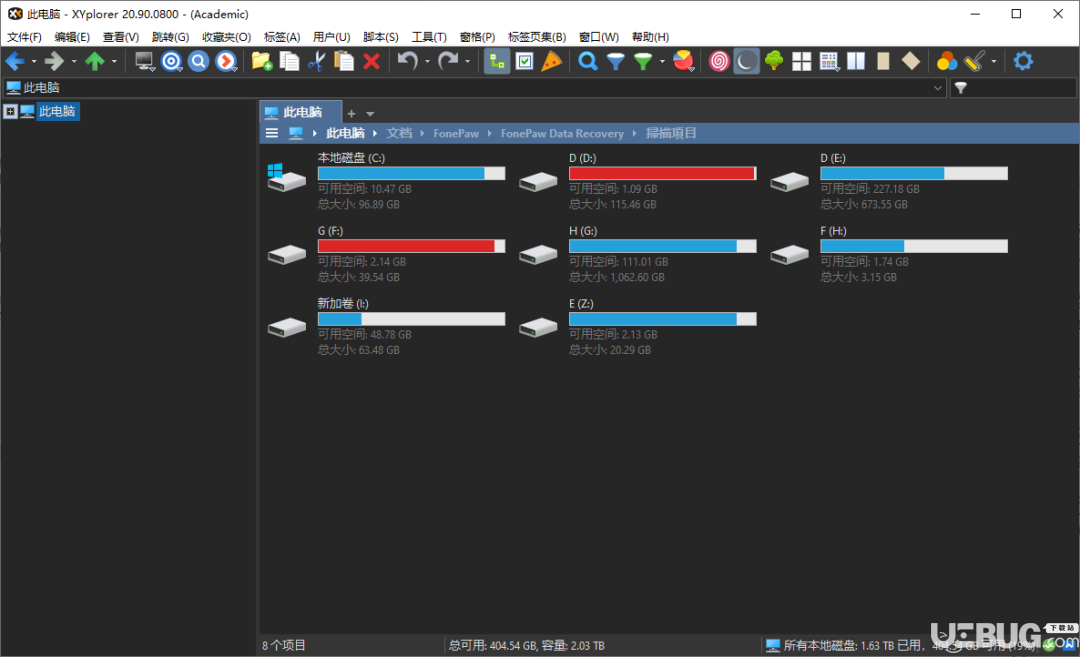
Task: Click the yellow brush customize icon
Action: pyautogui.click(x=974, y=61)
